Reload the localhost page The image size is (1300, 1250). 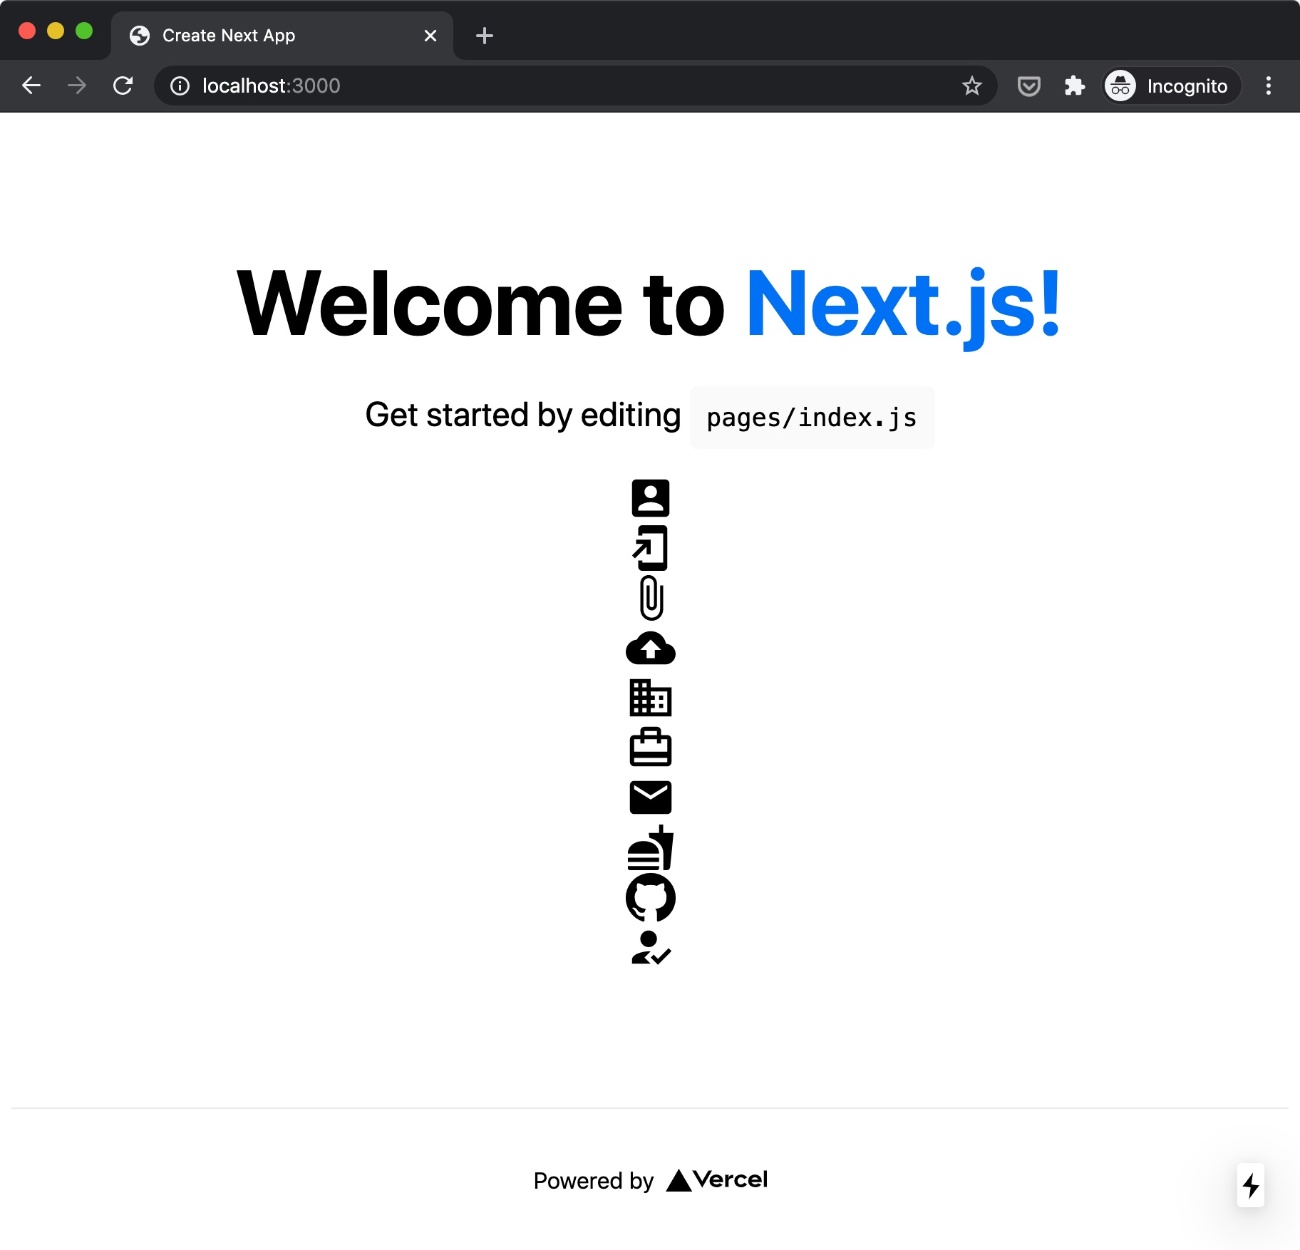[123, 86]
